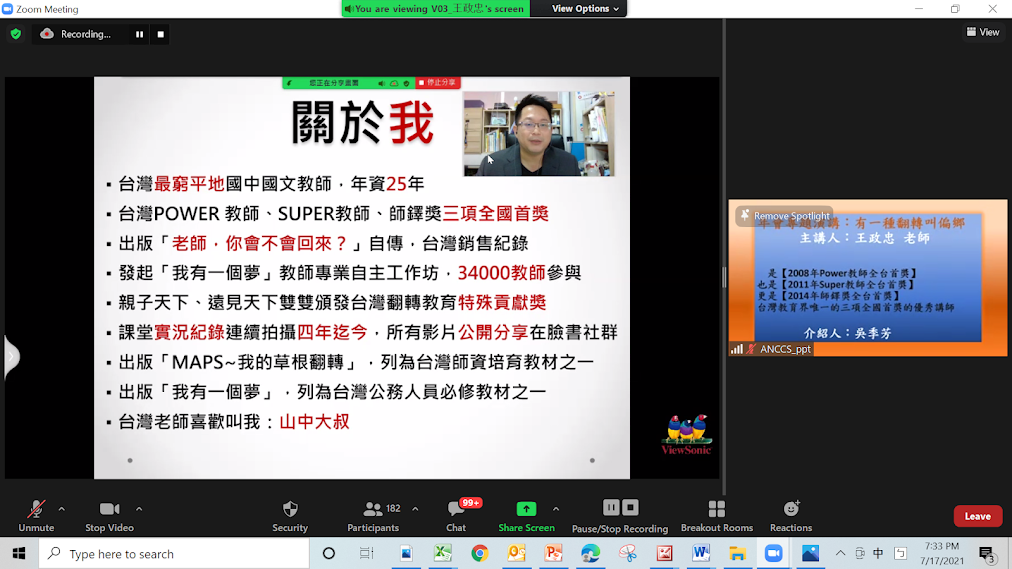Open Word from the taskbar
Viewport: 1012px width, 569px height.
[701, 554]
